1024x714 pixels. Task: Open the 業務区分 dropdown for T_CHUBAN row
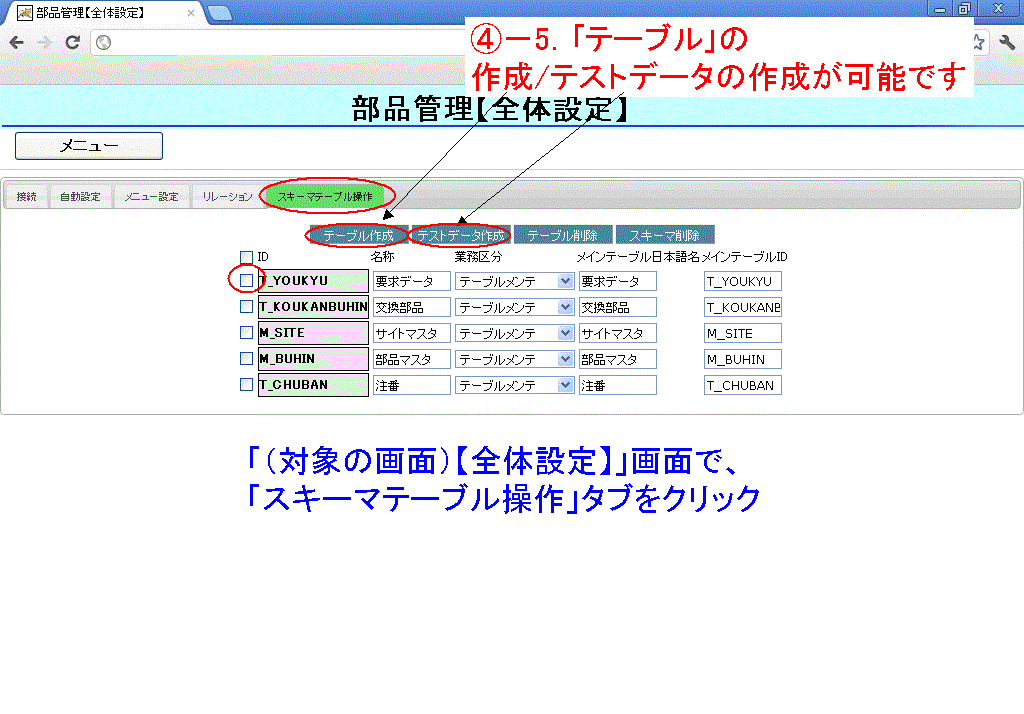(x=566, y=385)
